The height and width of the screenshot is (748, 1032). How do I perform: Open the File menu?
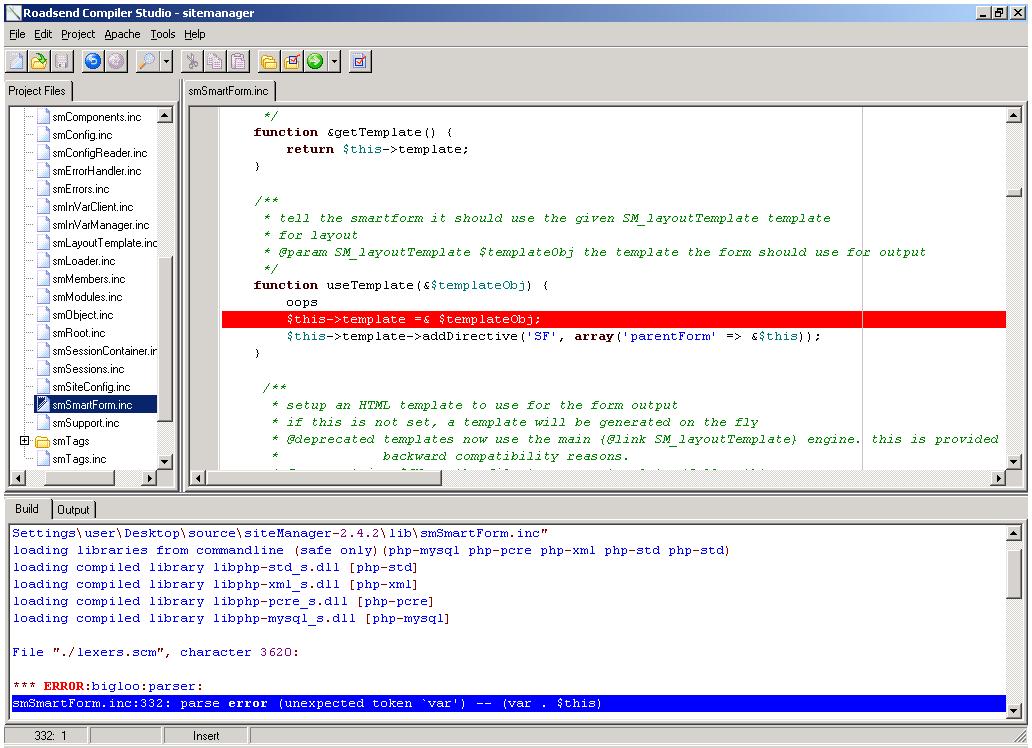pos(17,34)
